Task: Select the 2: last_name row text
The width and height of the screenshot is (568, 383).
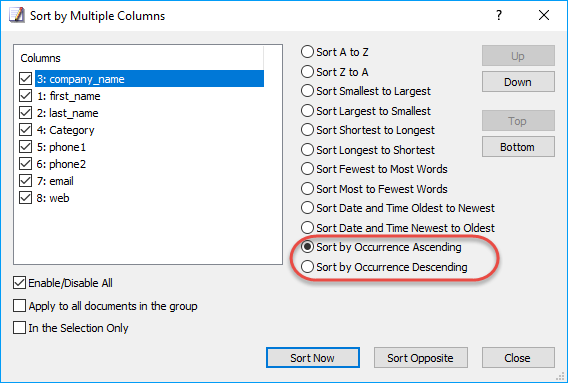Action: pyautogui.click(x=67, y=113)
